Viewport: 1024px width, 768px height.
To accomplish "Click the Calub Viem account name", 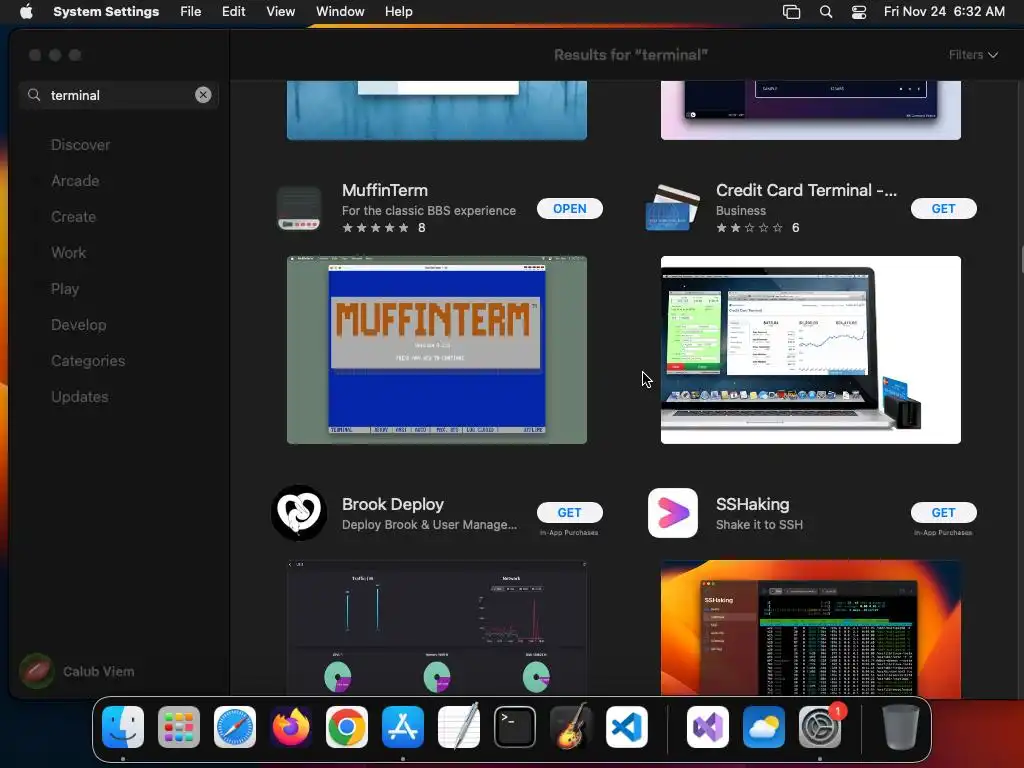I will tap(99, 671).
